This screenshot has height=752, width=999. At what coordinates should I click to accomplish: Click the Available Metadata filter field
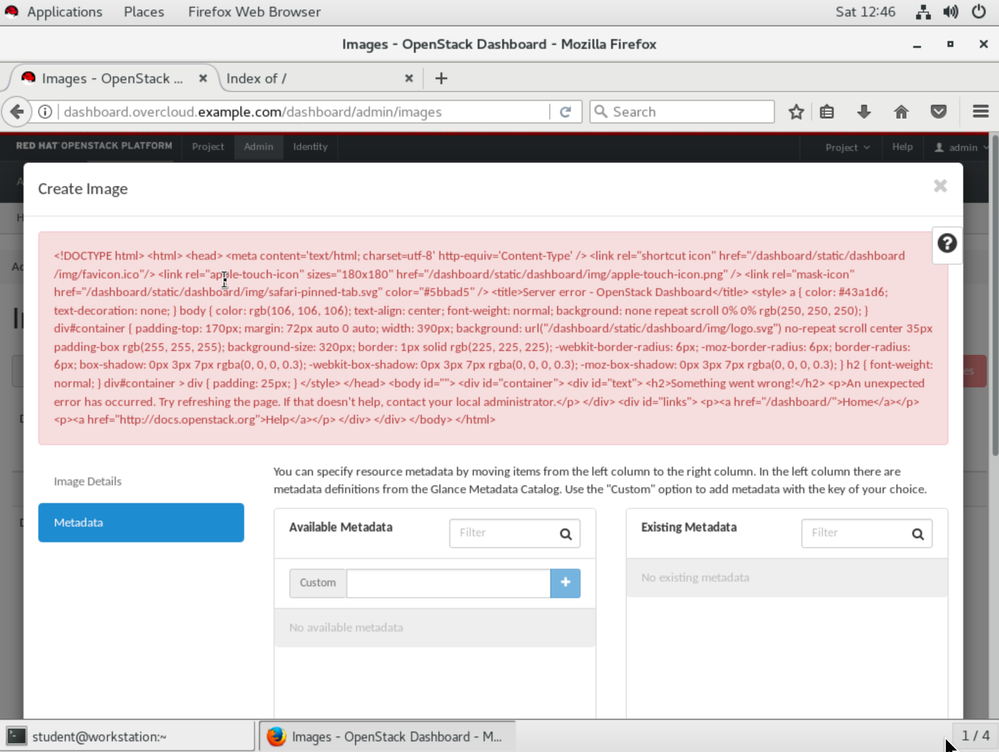(x=504, y=533)
